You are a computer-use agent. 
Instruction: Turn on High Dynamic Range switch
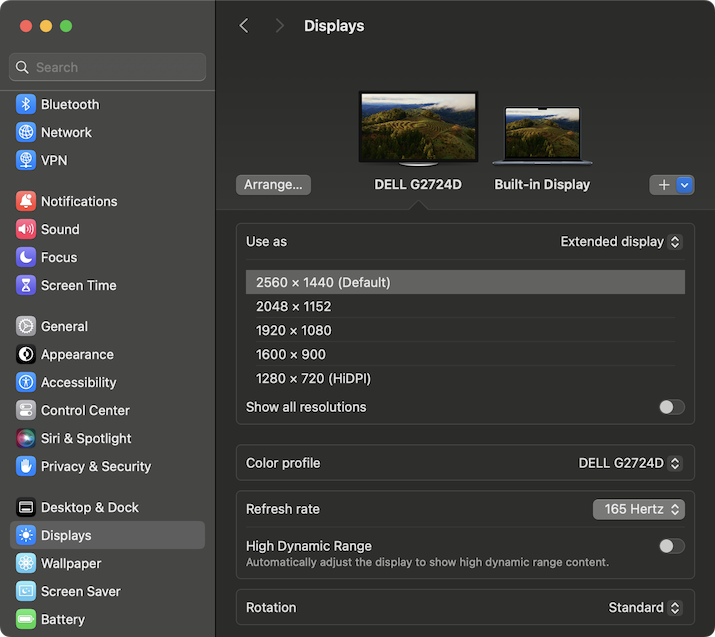671,546
